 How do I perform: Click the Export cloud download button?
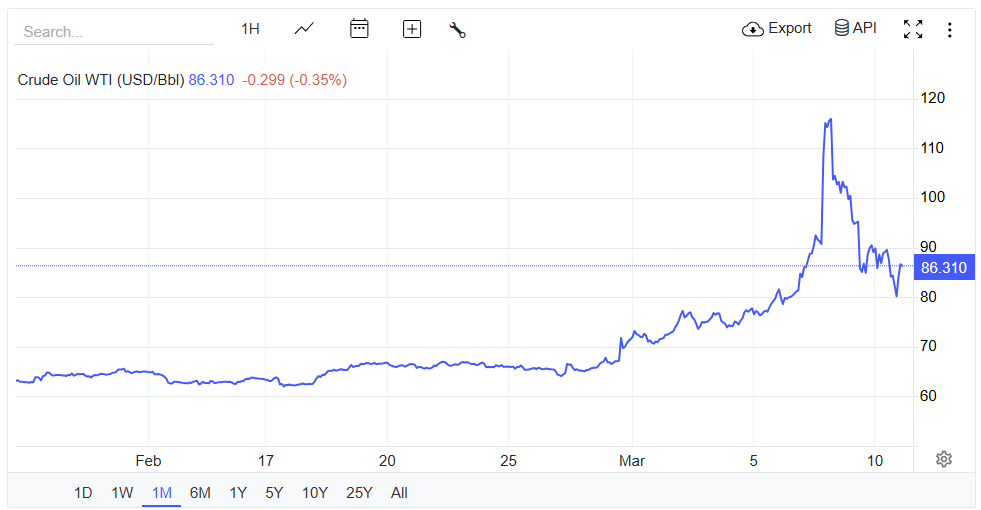coord(777,29)
